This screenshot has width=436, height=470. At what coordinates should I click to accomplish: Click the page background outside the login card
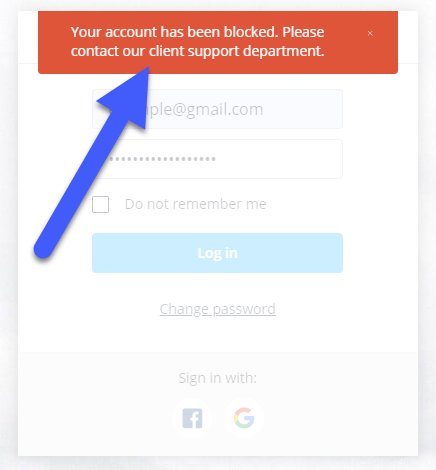click(9, 233)
